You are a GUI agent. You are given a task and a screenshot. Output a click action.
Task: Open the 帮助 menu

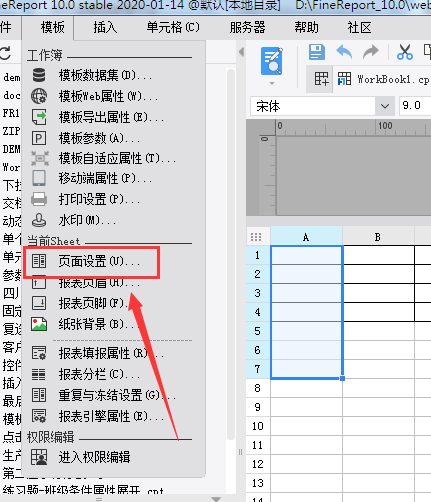pyautogui.click(x=306, y=27)
